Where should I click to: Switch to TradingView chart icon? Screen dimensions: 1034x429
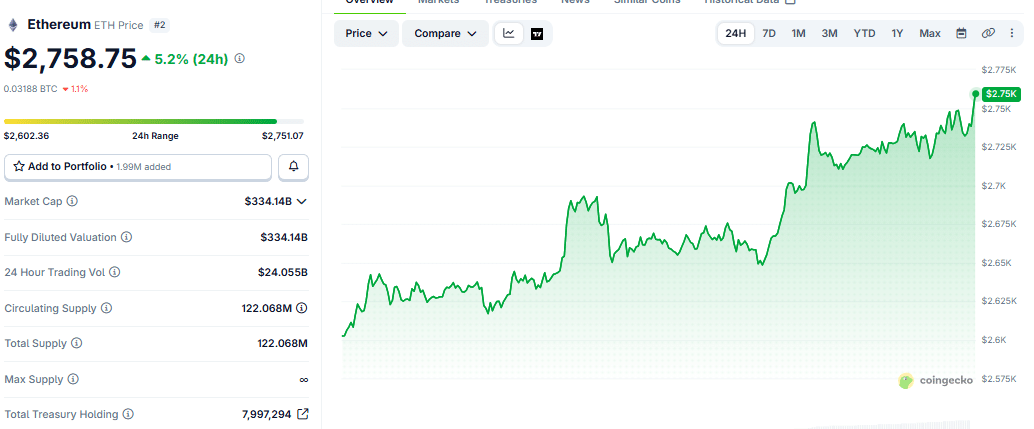(537, 34)
